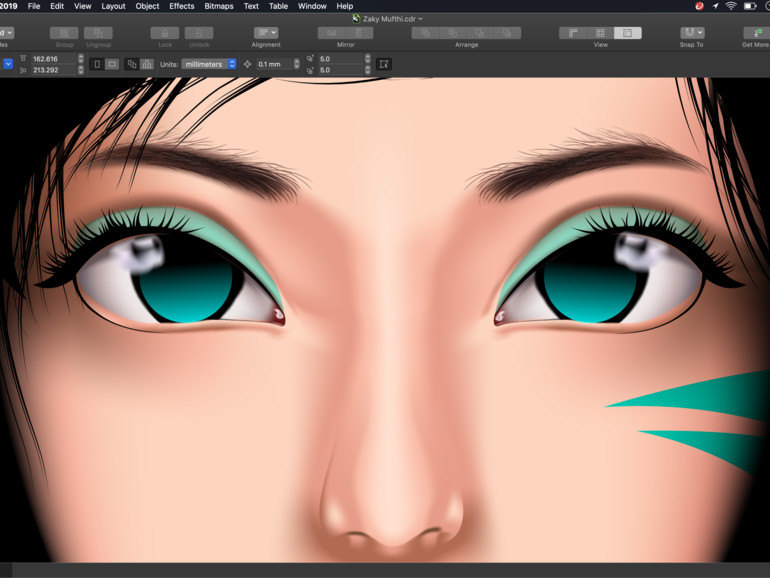The width and height of the screenshot is (770, 578).
Task: Open the Help menu
Action: (x=345, y=6)
